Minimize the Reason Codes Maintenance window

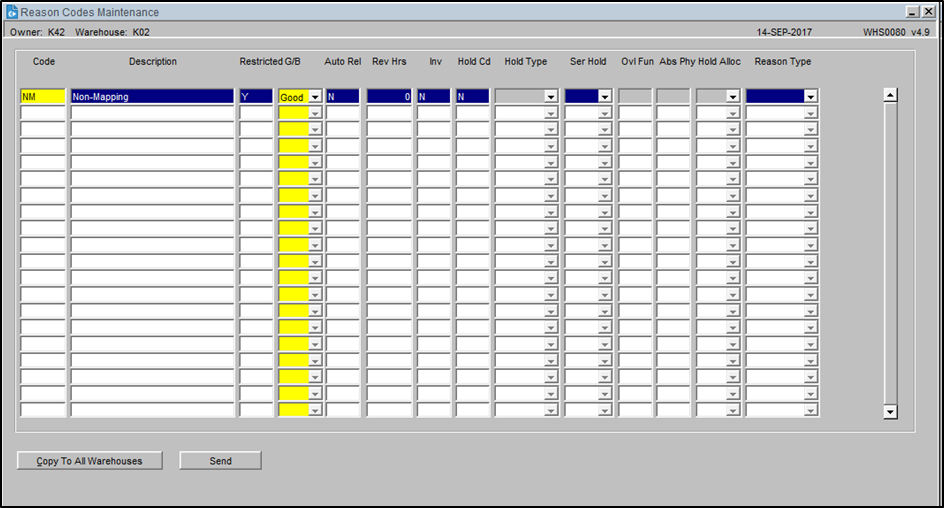913,12
